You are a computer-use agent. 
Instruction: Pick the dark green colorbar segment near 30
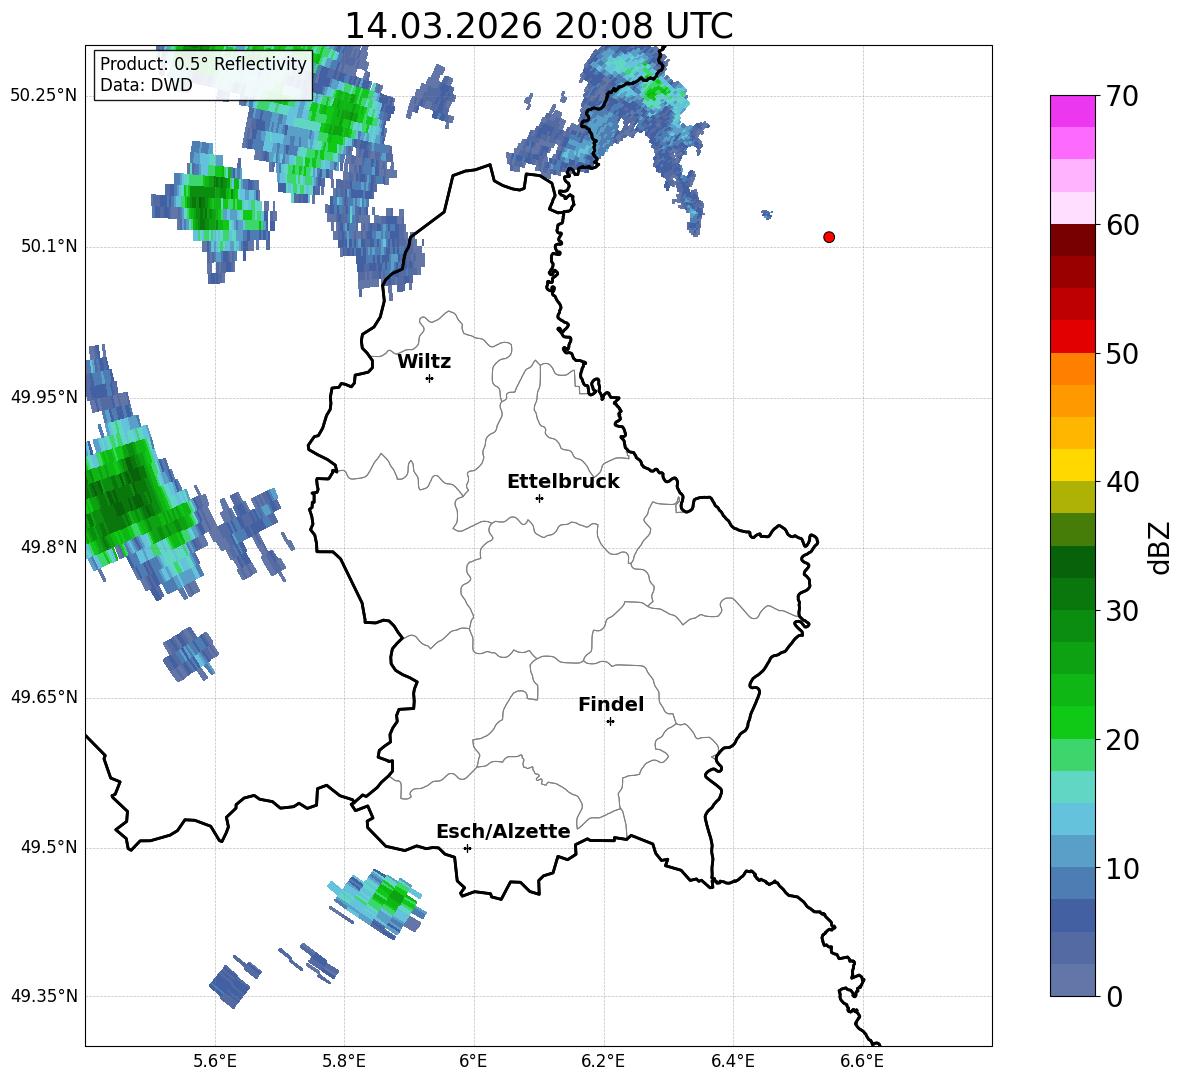1072,594
